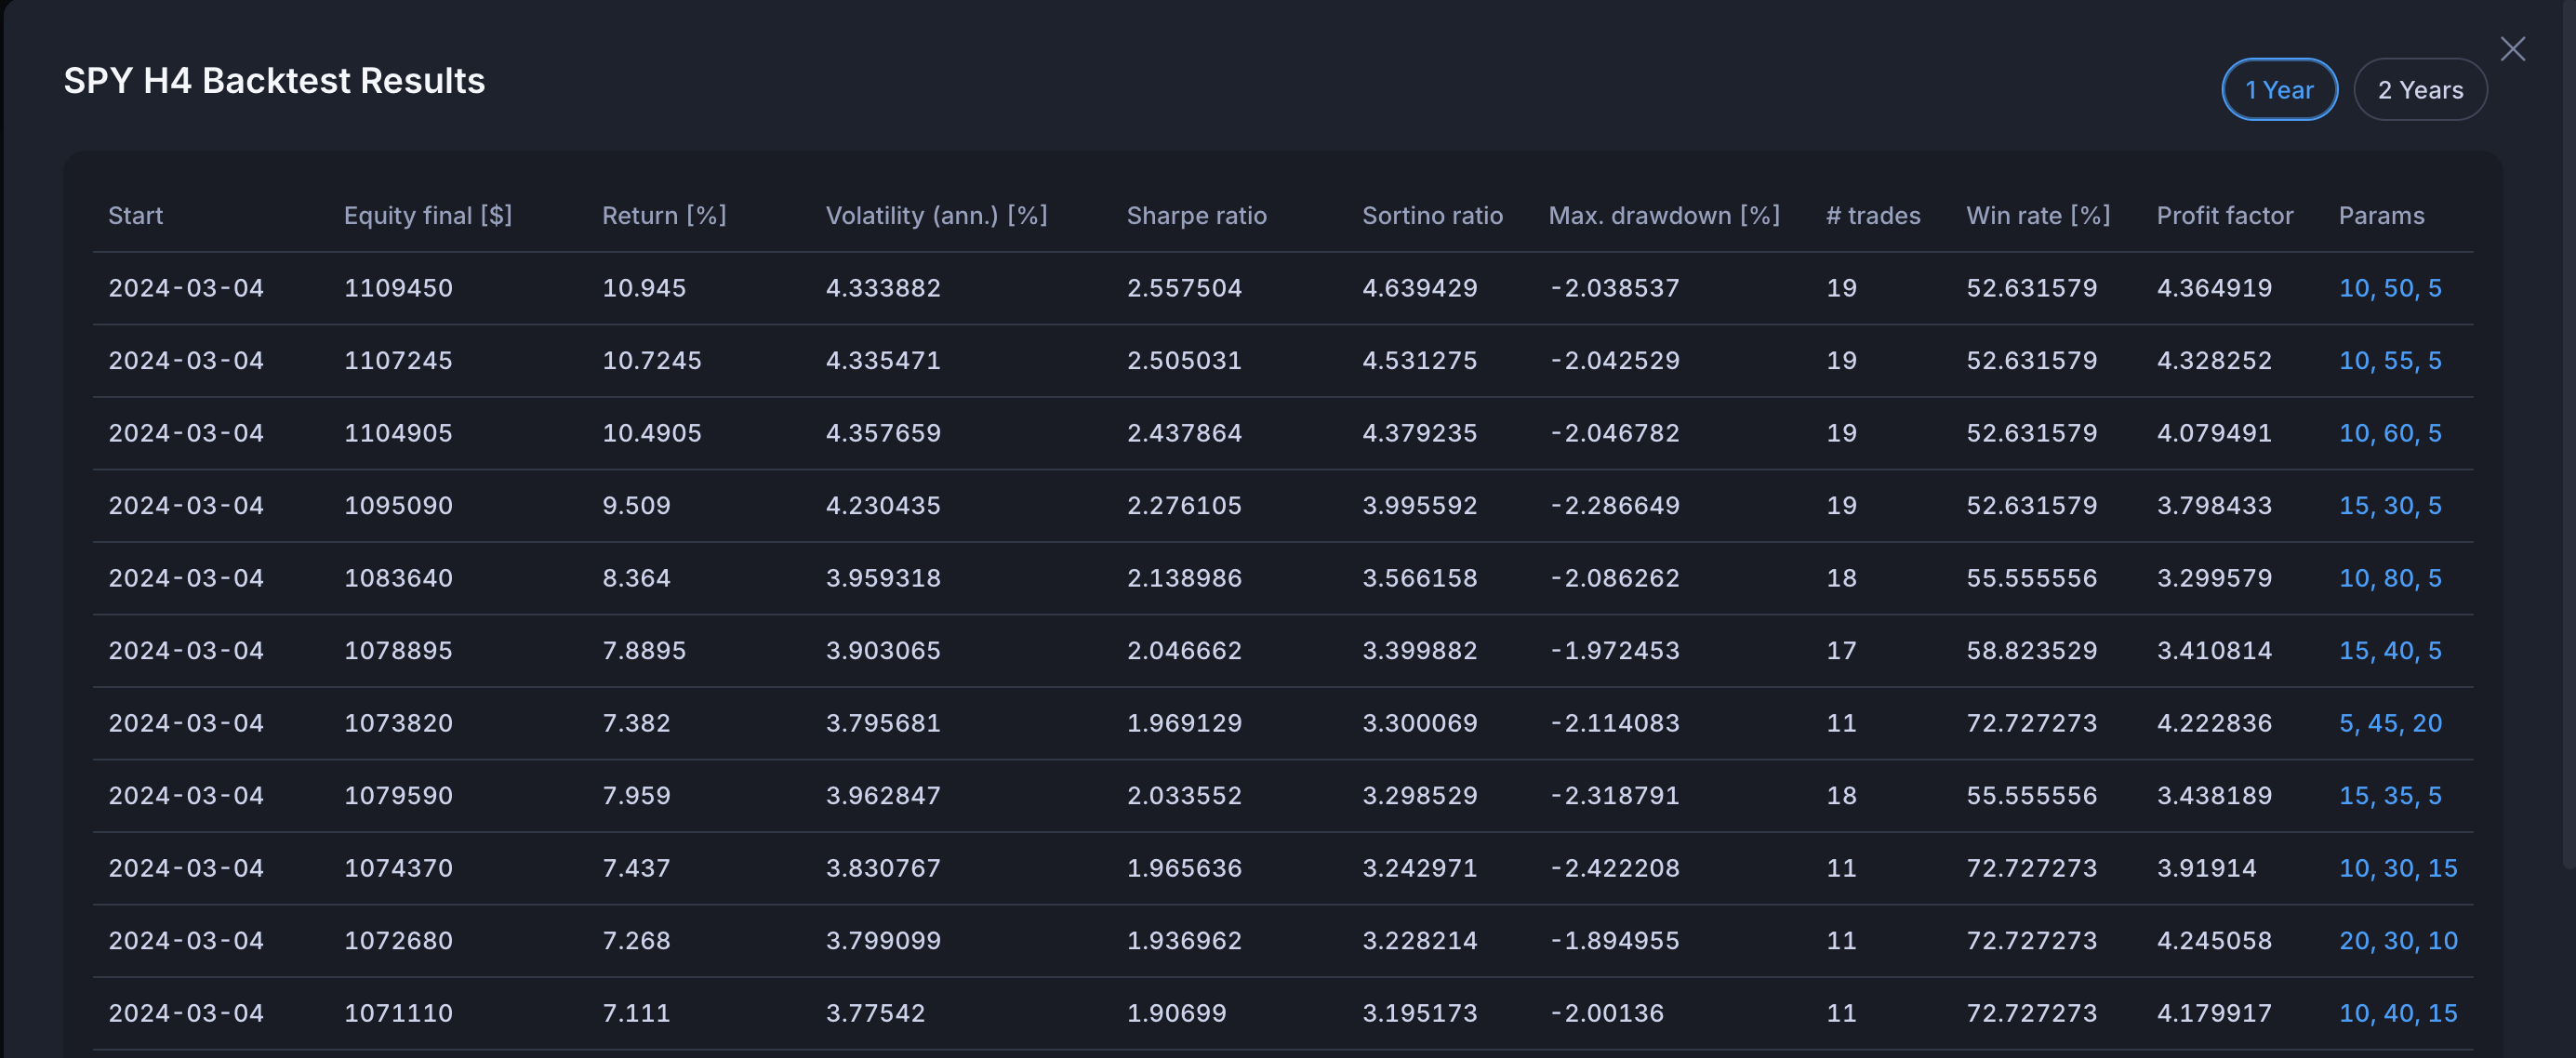The width and height of the screenshot is (2576, 1058).
Task: Open params link 10, 30, 15
Action: pos(2398,868)
